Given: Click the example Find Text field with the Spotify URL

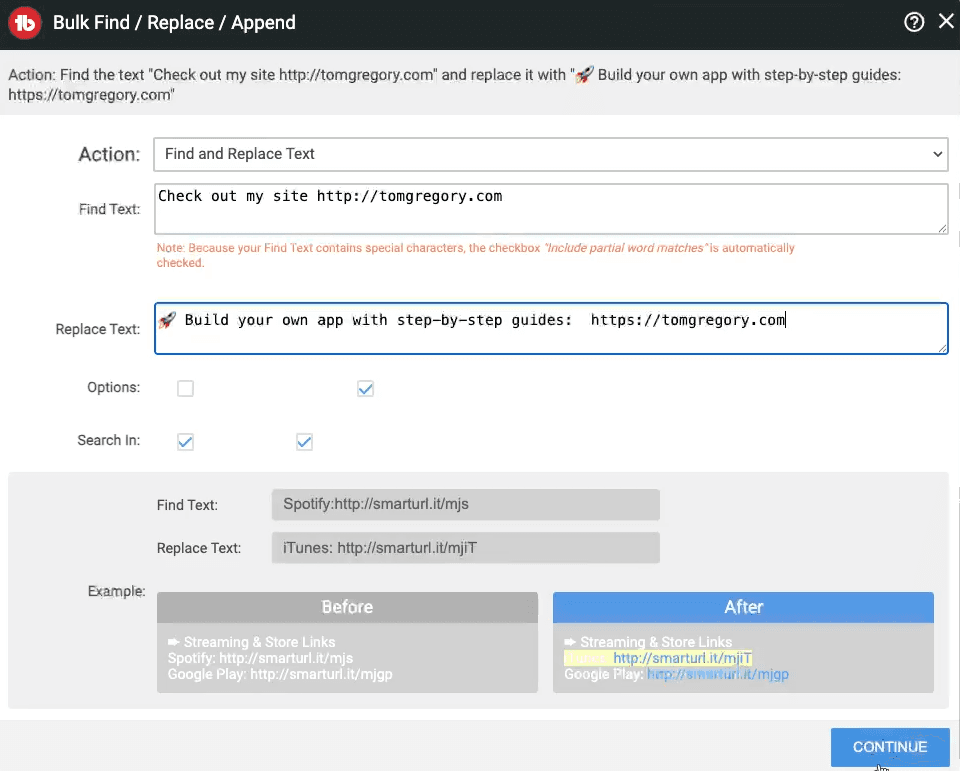Looking at the screenshot, I should click(x=465, y=504).
